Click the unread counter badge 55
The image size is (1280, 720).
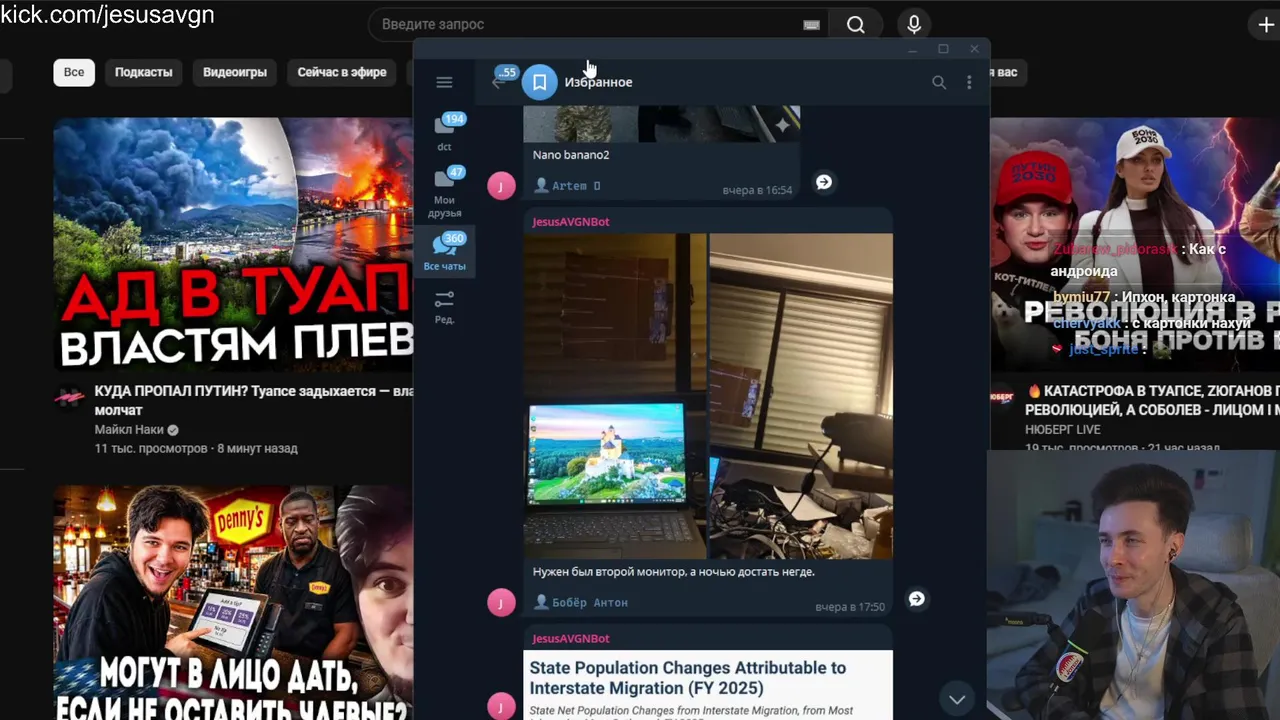coord(508,73)
